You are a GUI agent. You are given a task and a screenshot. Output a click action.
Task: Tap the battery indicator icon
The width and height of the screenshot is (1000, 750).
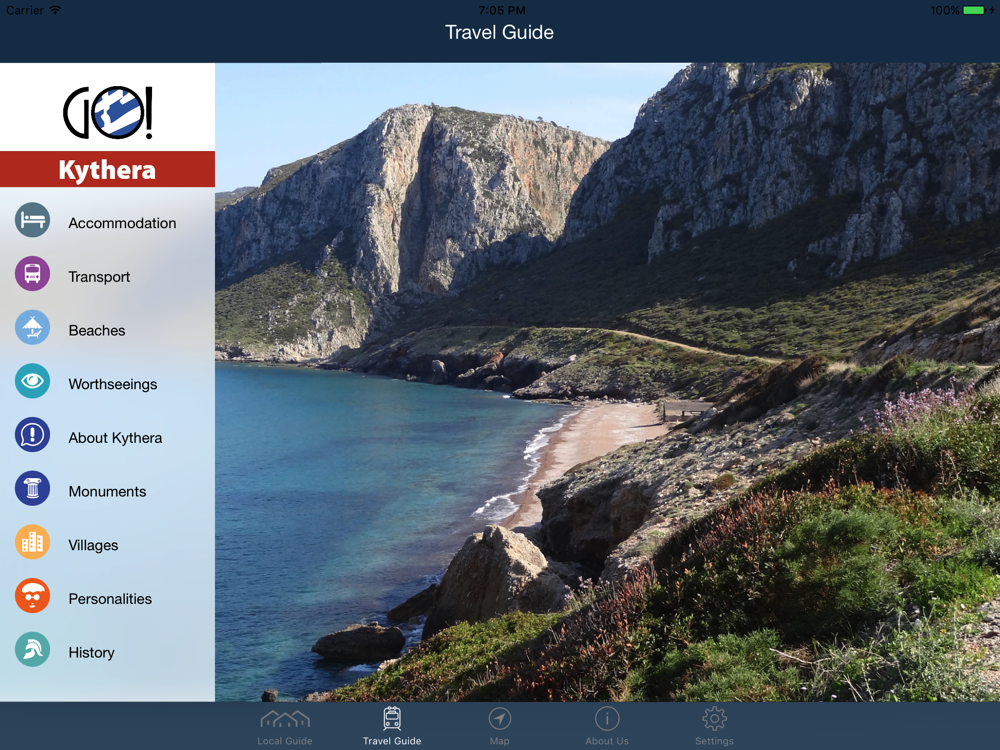[974, 10]
